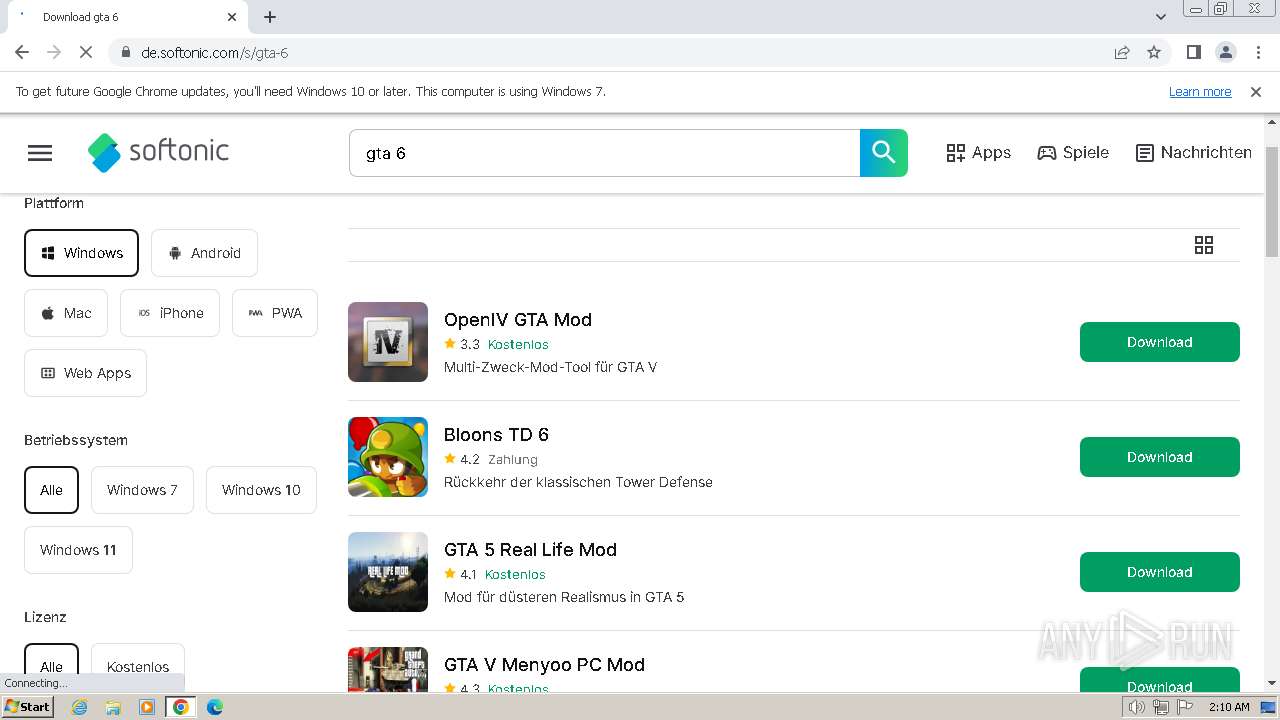Download OpenIV GTA Mod
The image size is (1280, 720).
1160,342
